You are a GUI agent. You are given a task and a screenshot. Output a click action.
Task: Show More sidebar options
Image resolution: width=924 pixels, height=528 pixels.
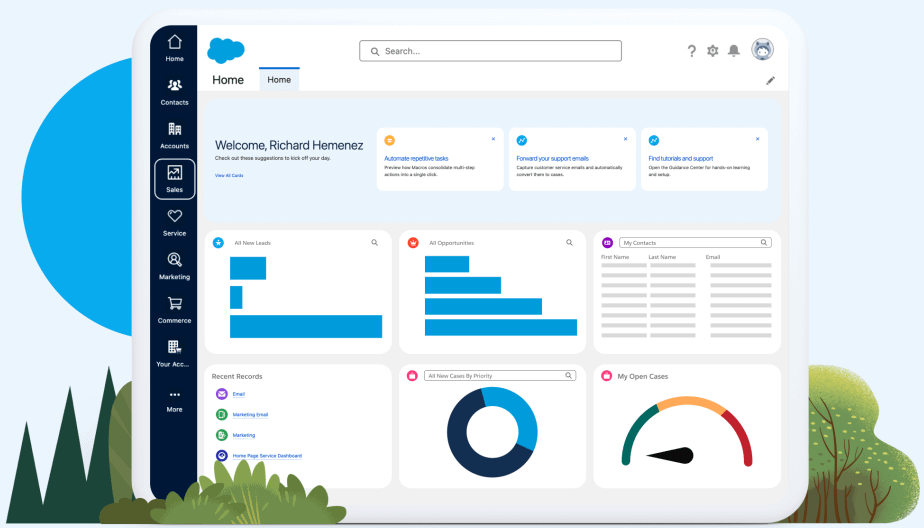coord(174,401)
